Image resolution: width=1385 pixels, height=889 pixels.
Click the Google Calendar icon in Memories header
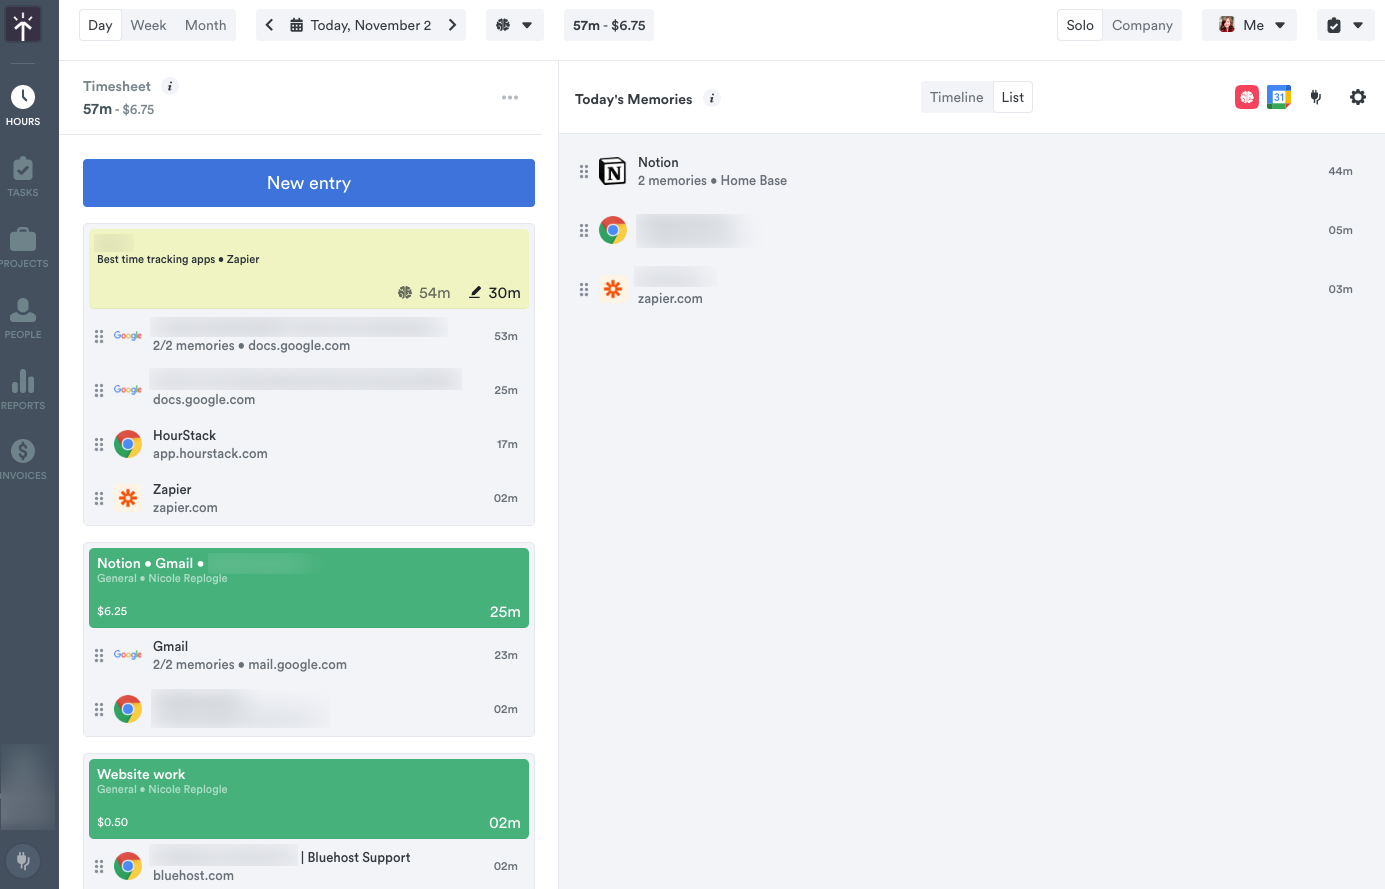[1279, 97]
